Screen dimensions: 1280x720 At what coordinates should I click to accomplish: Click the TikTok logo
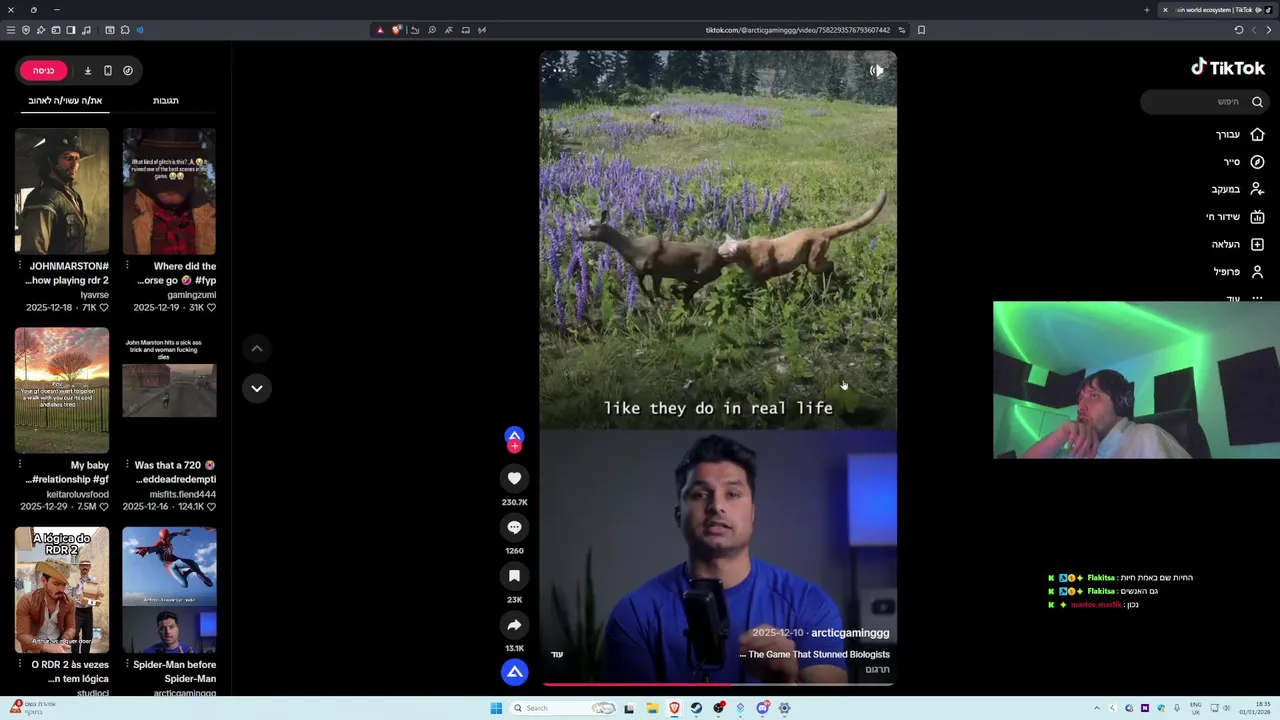point(1228,68)
